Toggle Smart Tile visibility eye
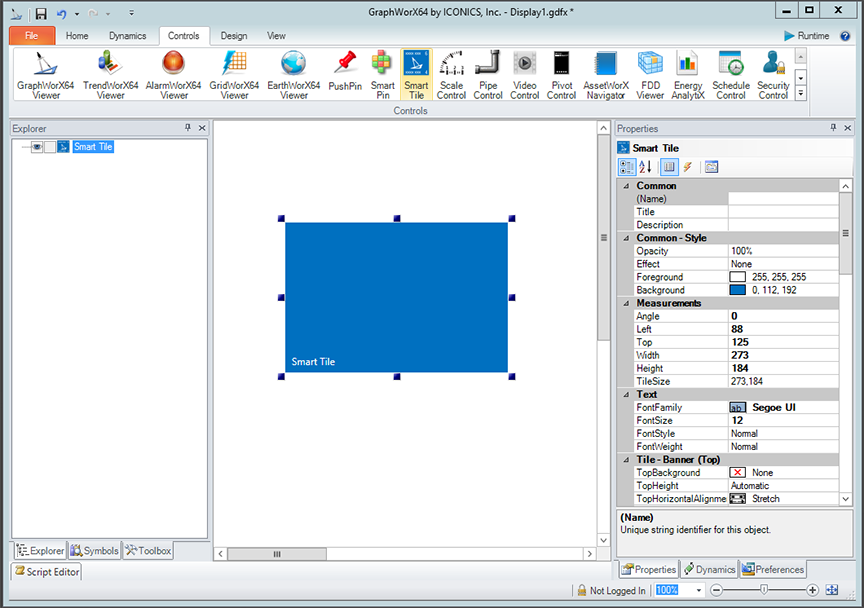The image size is (864, 608). [x=37, y=147]
